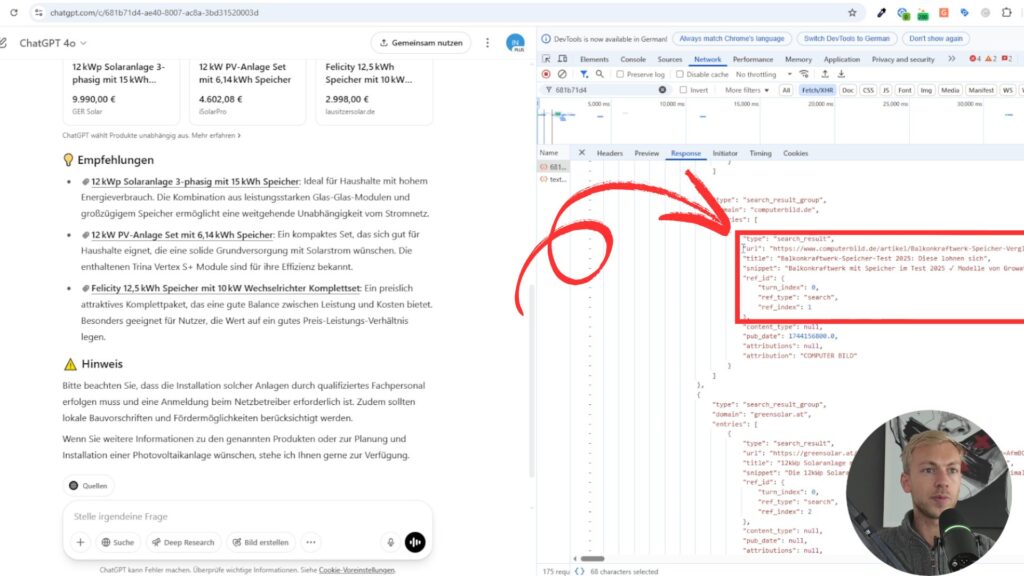Open the Headers tab of the request

(x=609, y=153)
